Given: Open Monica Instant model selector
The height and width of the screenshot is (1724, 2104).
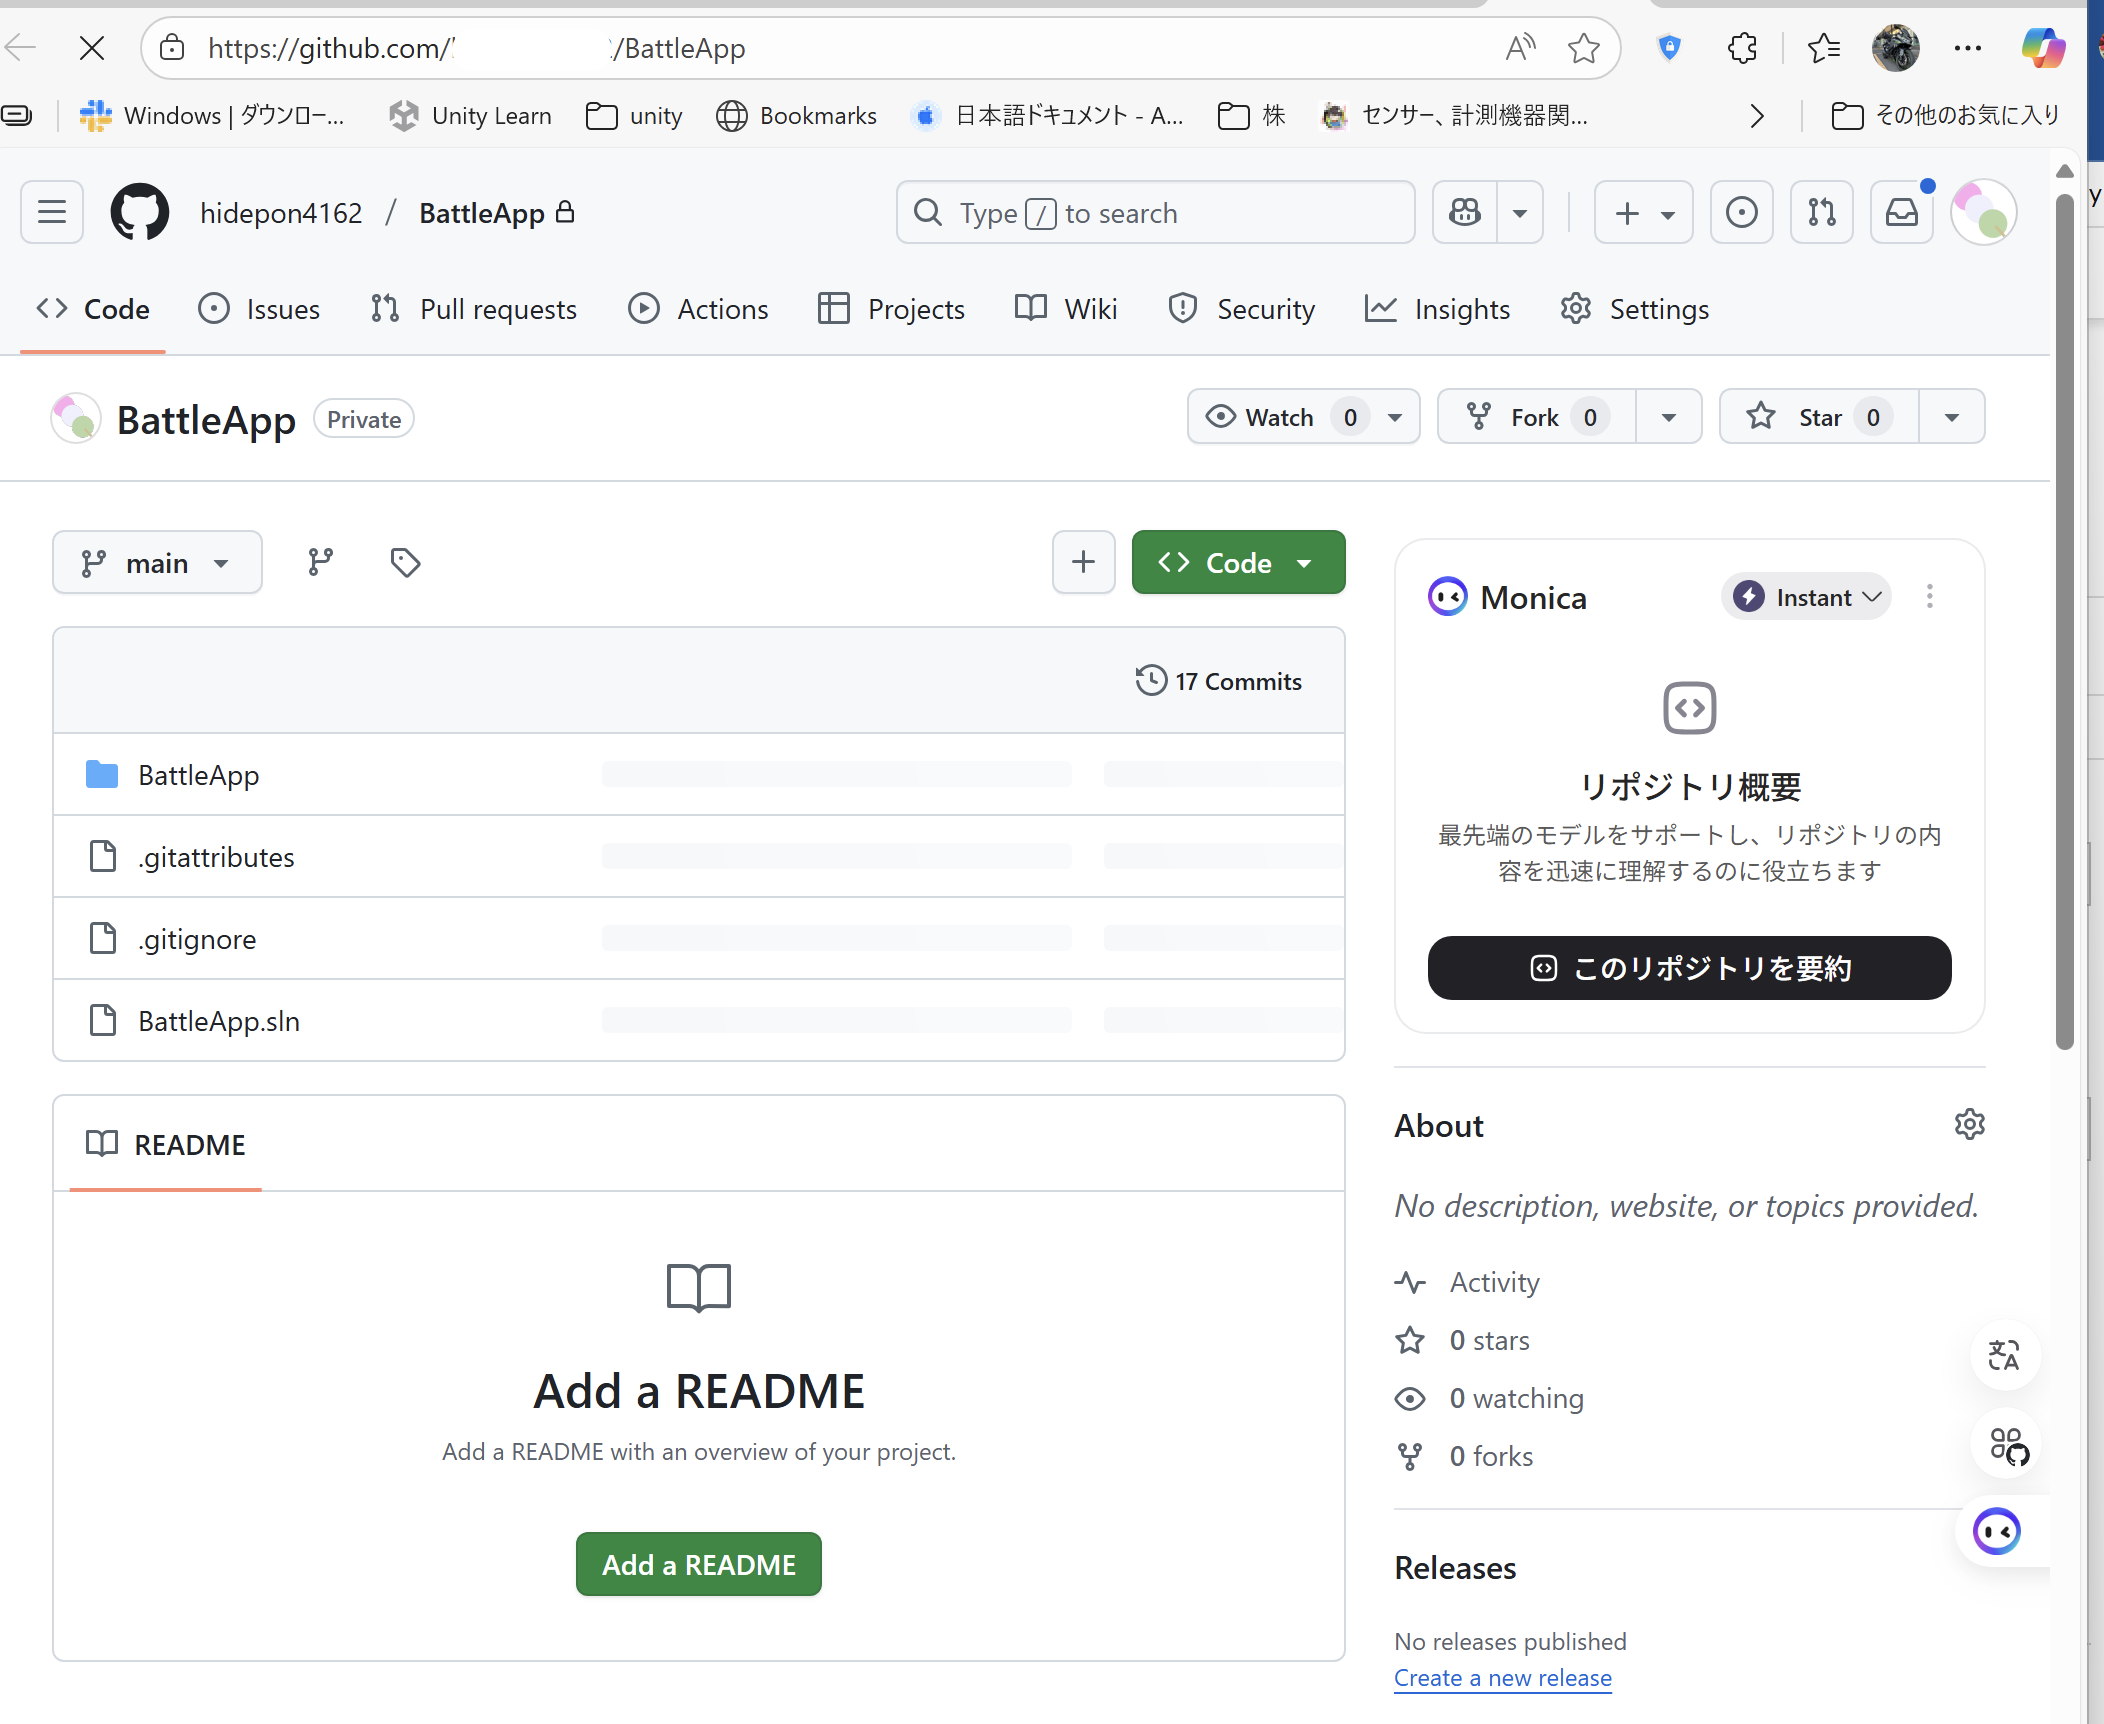Looking at the screenshot, I should pos(1806,597).
